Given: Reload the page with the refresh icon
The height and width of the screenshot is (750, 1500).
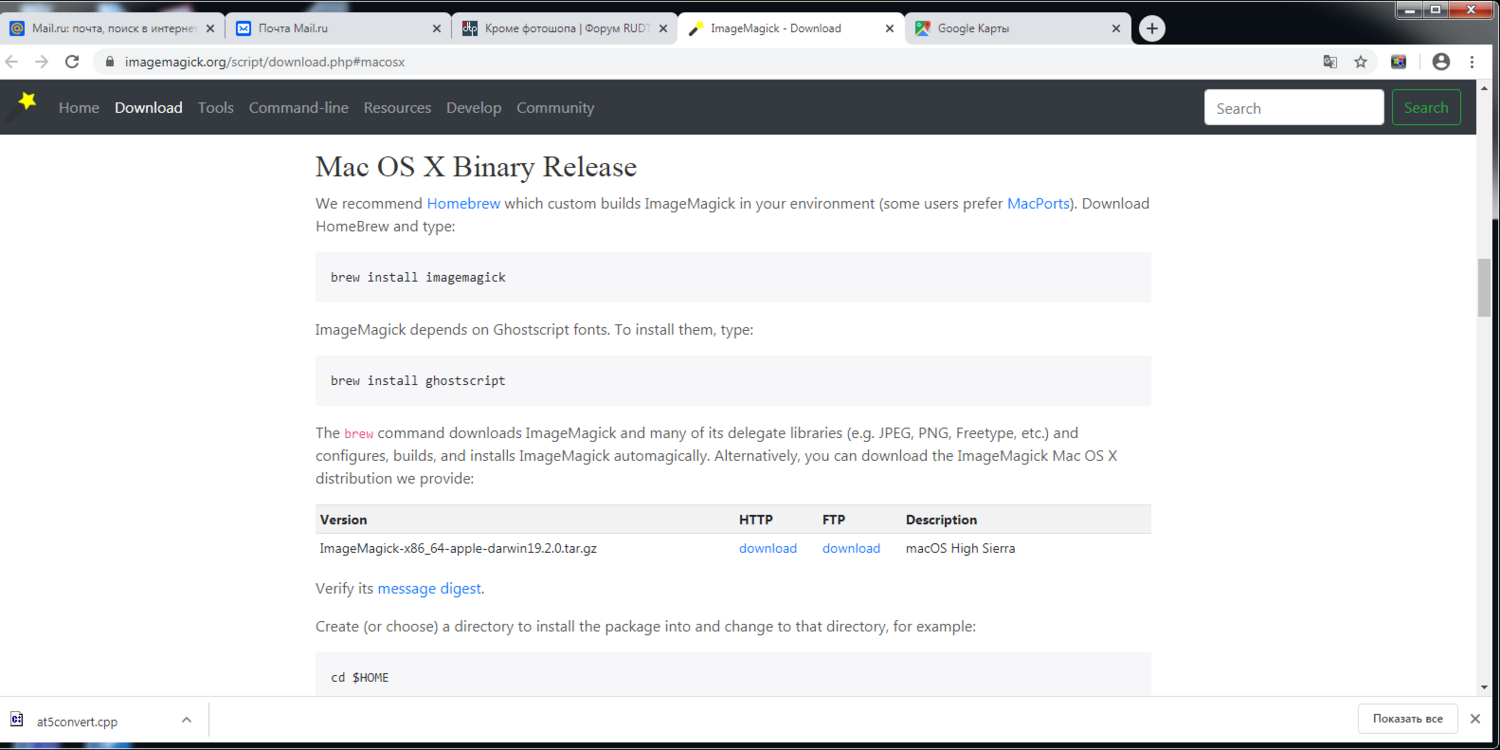Looking at the screenshot, I should click(x=72, y=62).
